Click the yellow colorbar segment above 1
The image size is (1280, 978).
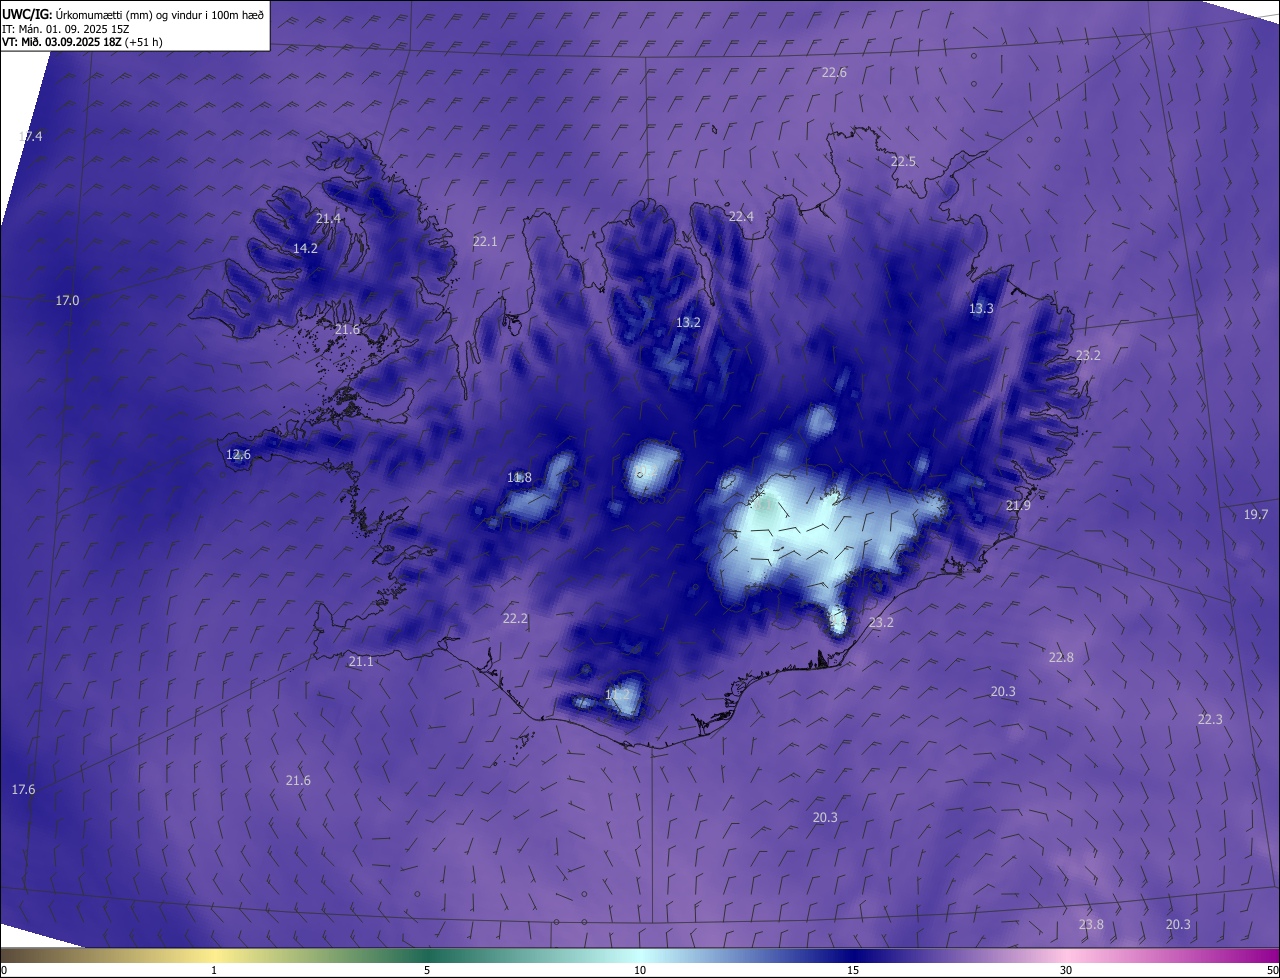tap(214, 955)
